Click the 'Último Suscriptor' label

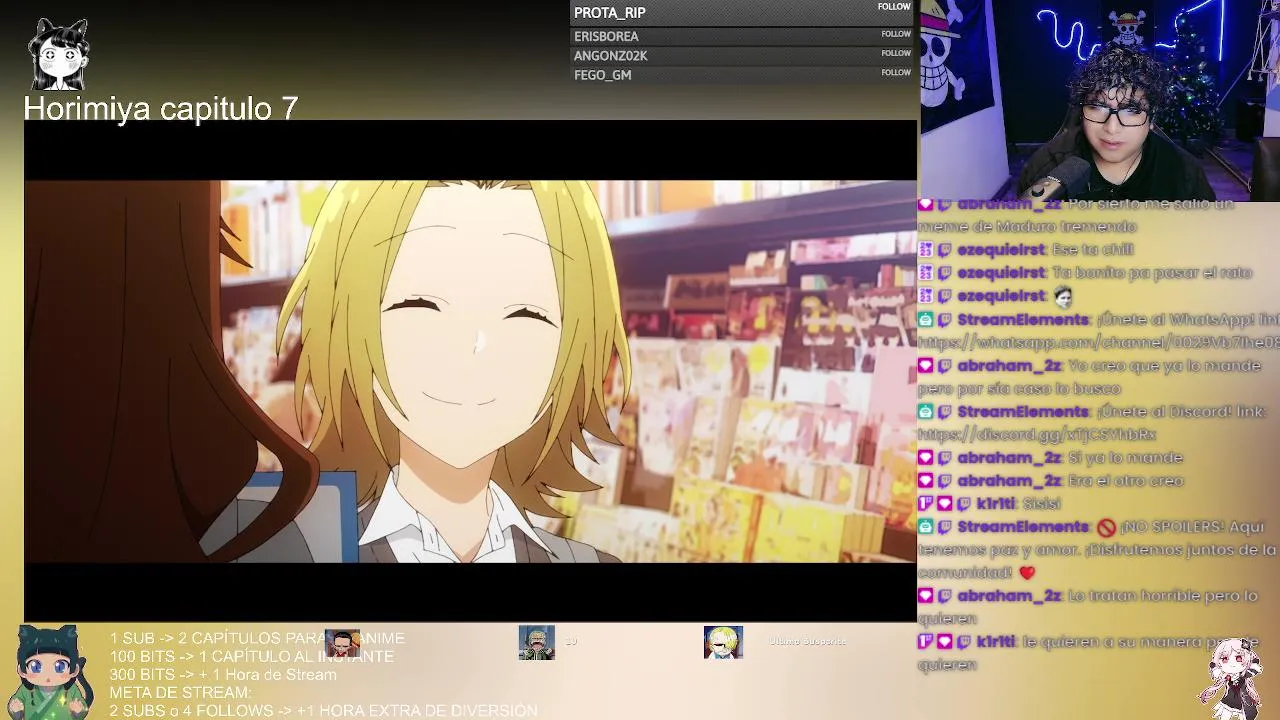coord(808,641)
